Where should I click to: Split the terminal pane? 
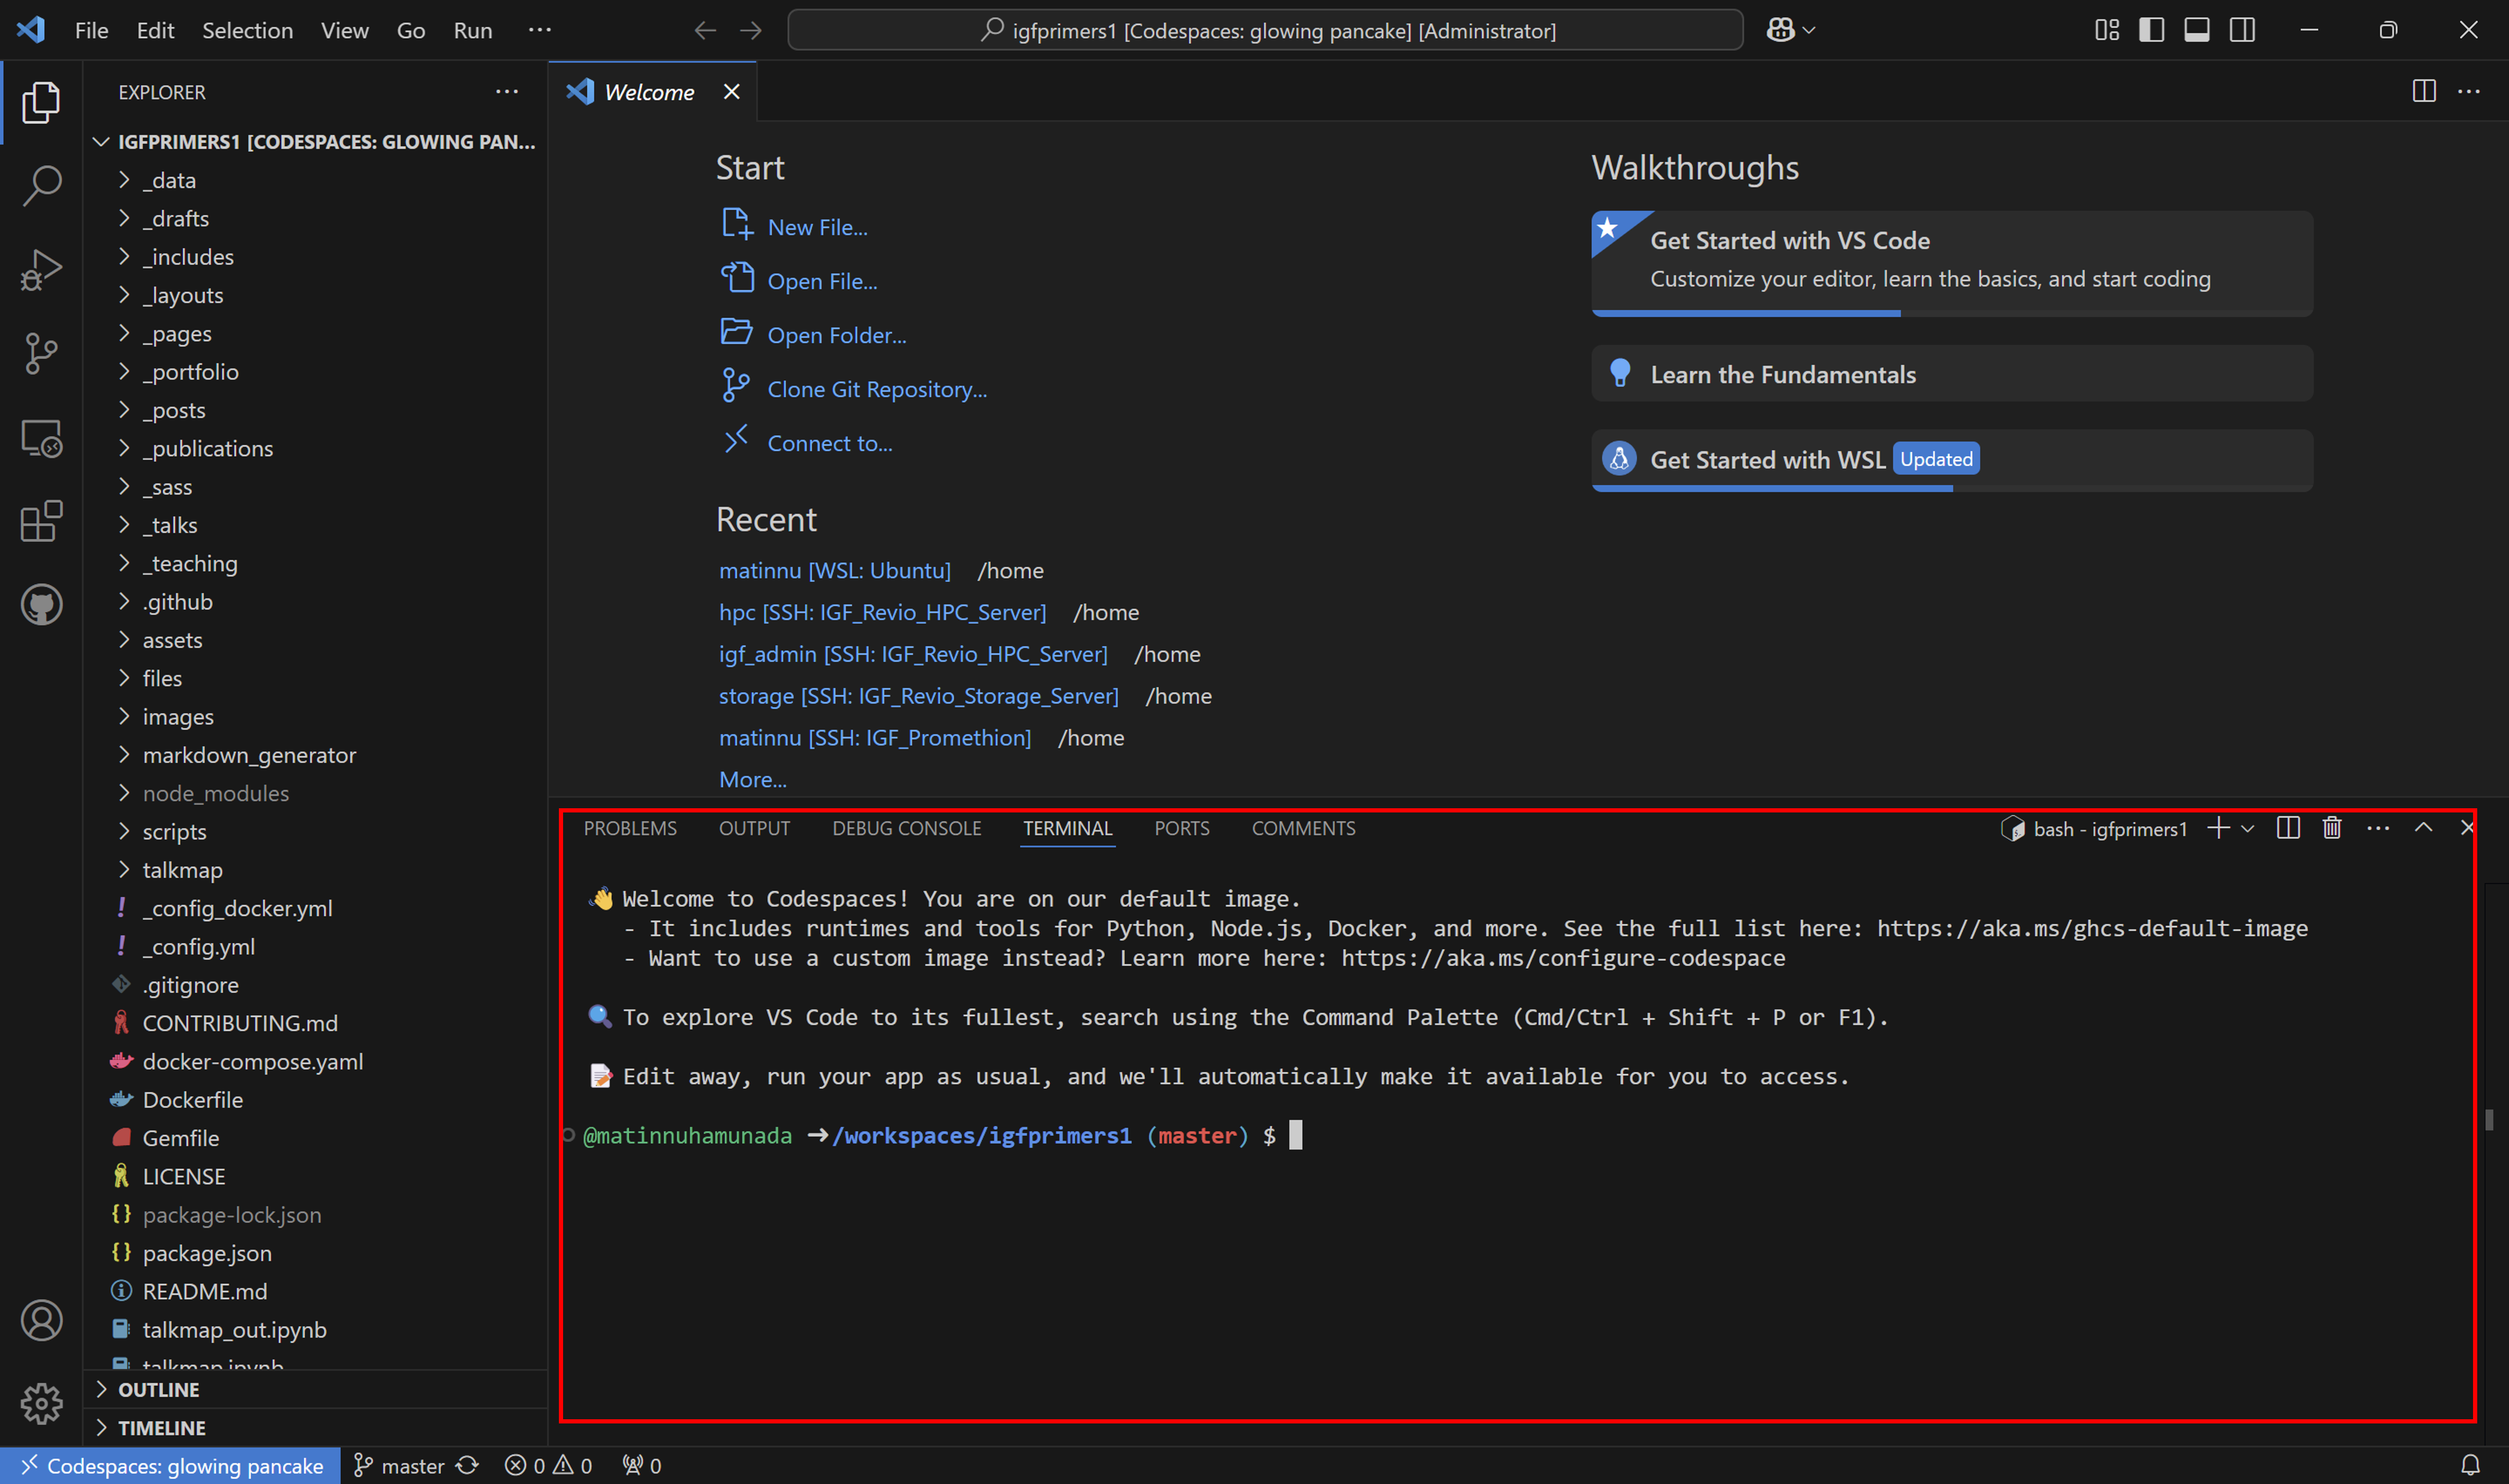[x=2287, y=828]
